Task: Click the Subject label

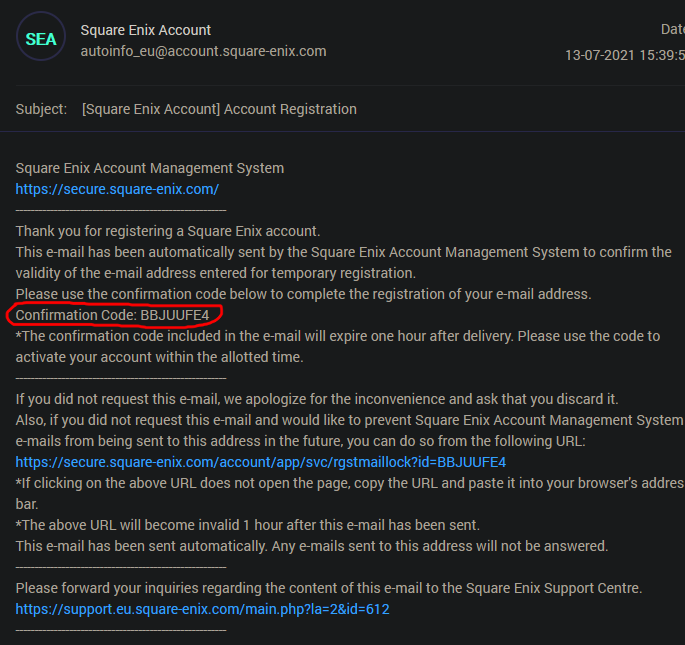Action: [42, 109]
